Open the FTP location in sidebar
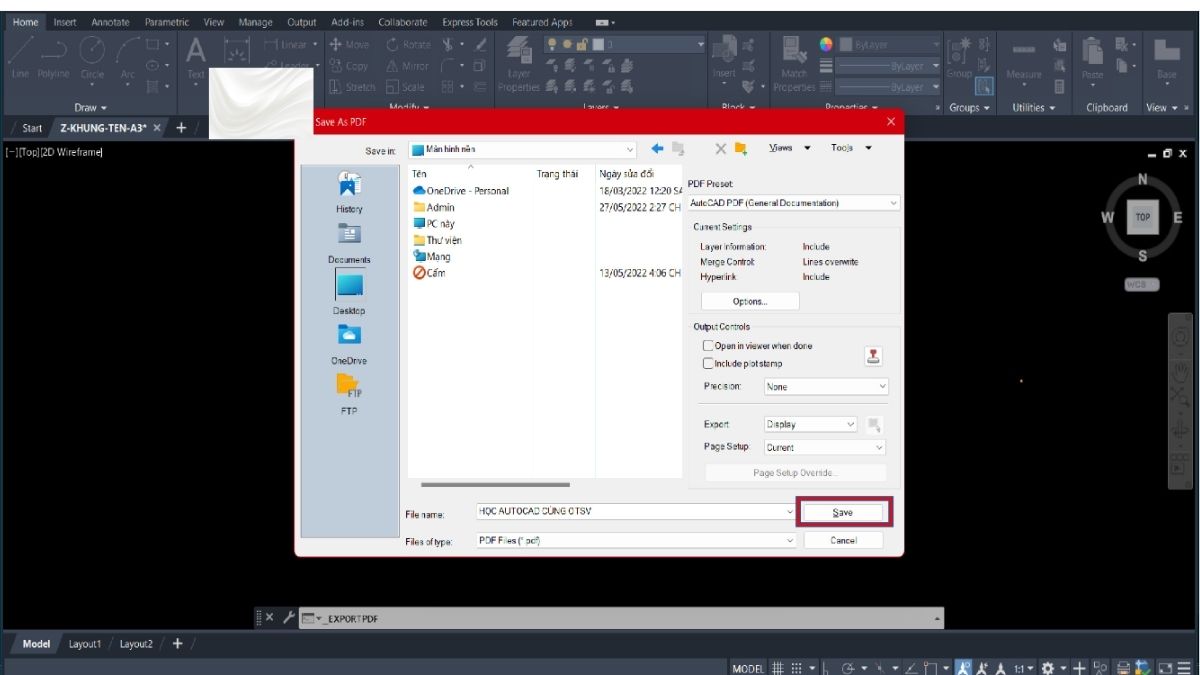This screenshot has height=675, width=1200. (350, 393)
